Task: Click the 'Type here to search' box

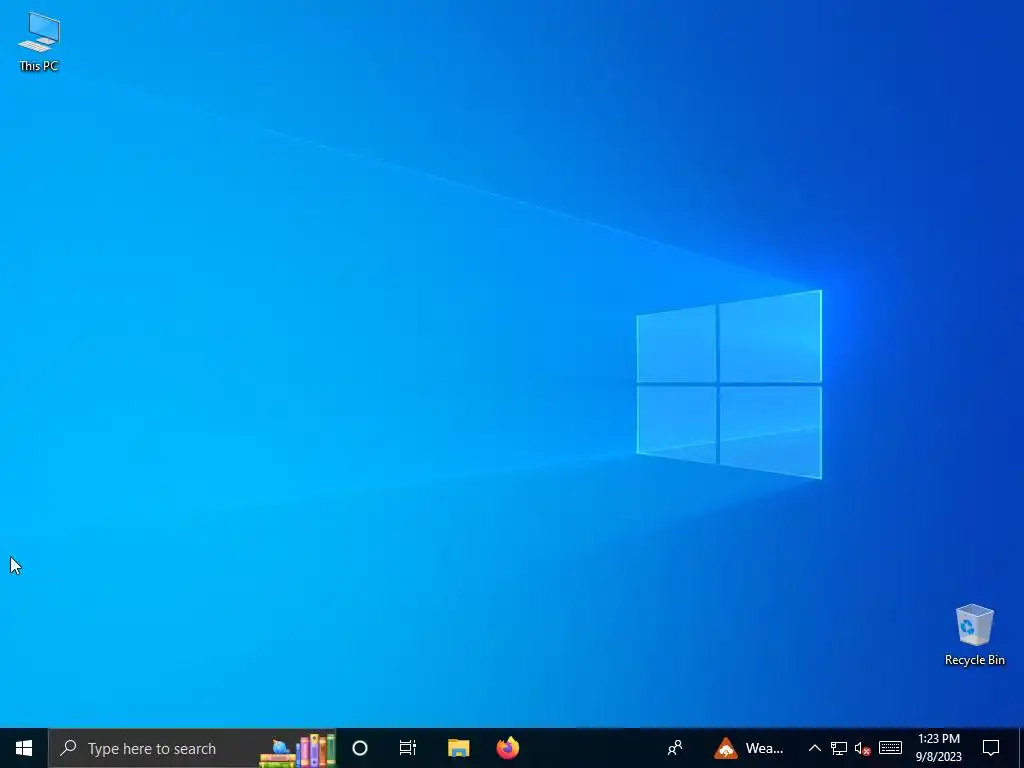Action: [192, 748]
